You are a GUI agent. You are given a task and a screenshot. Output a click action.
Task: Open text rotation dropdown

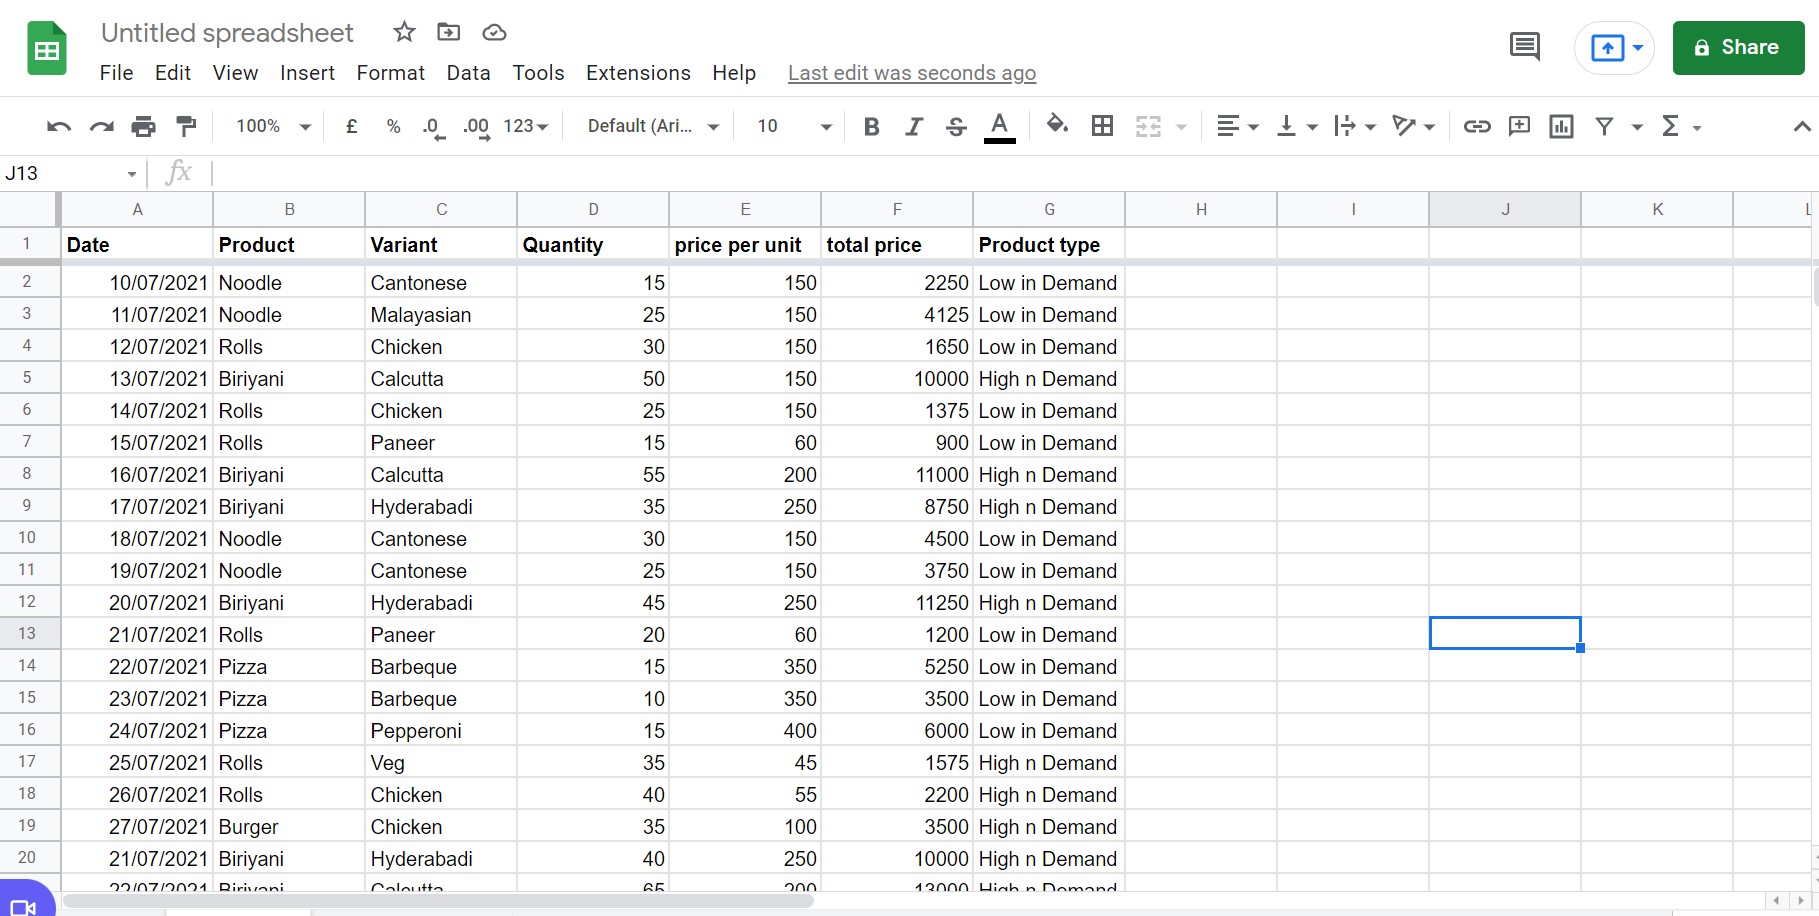[x=1413, y=126]
